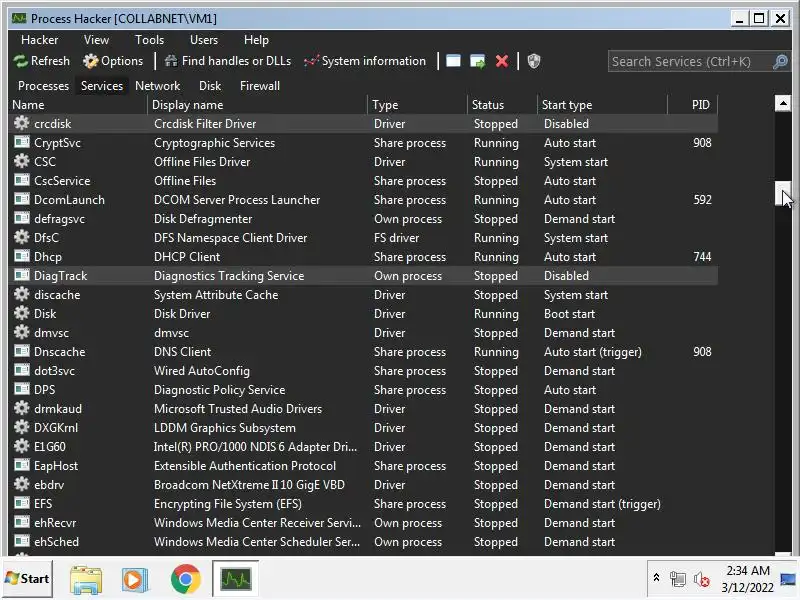Click the search magnifier icon
Image resolution: width=800 pixels, height=600 pixels.
pyautogui.click(x=780, y=62)
